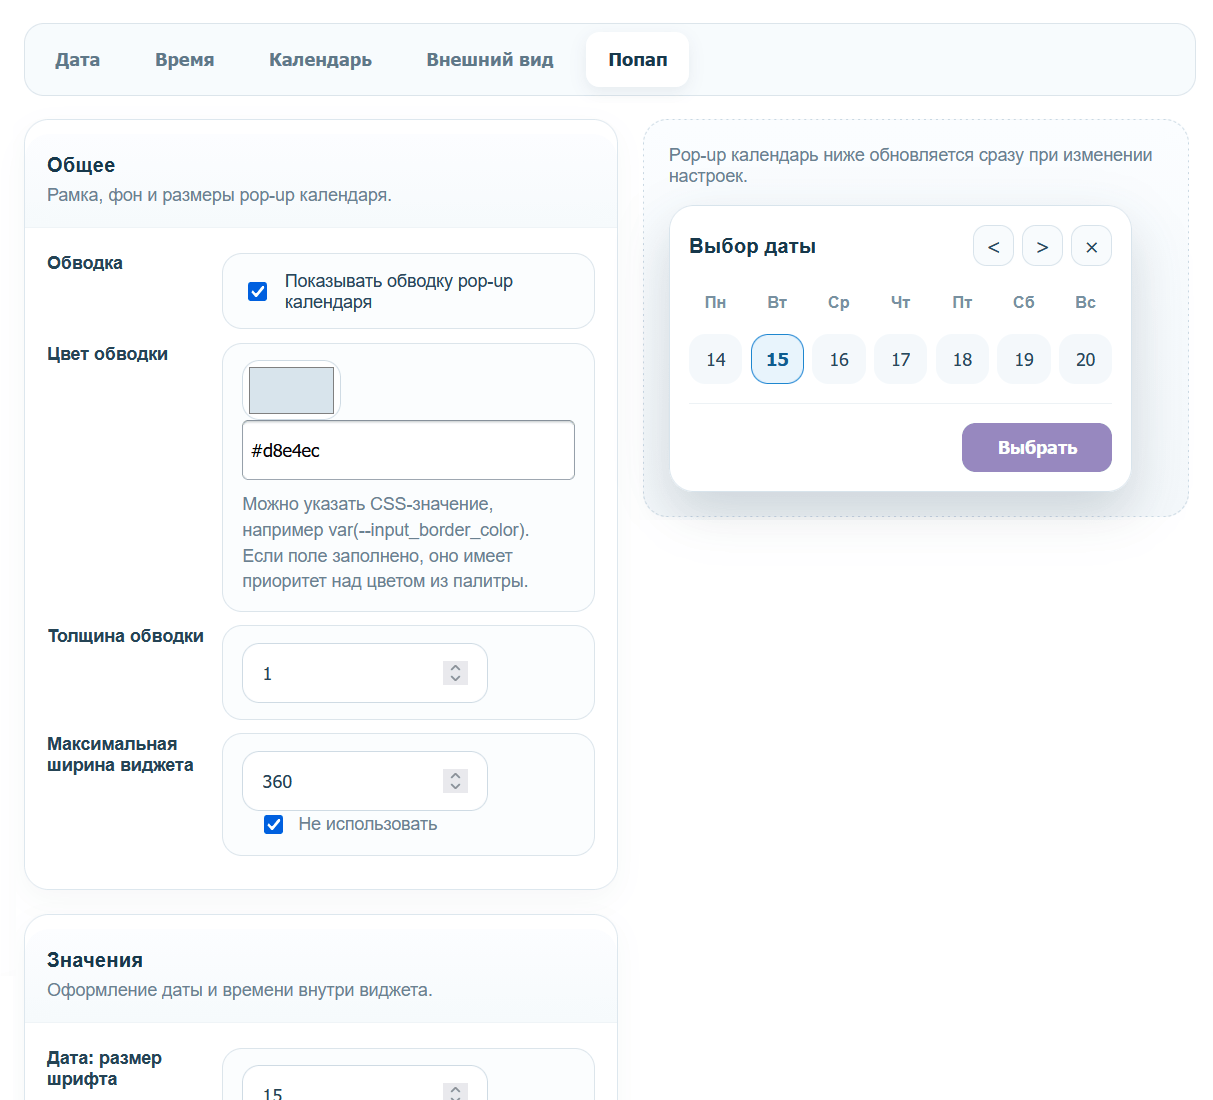Pick day 18 in the calendar

pos(962,359)
